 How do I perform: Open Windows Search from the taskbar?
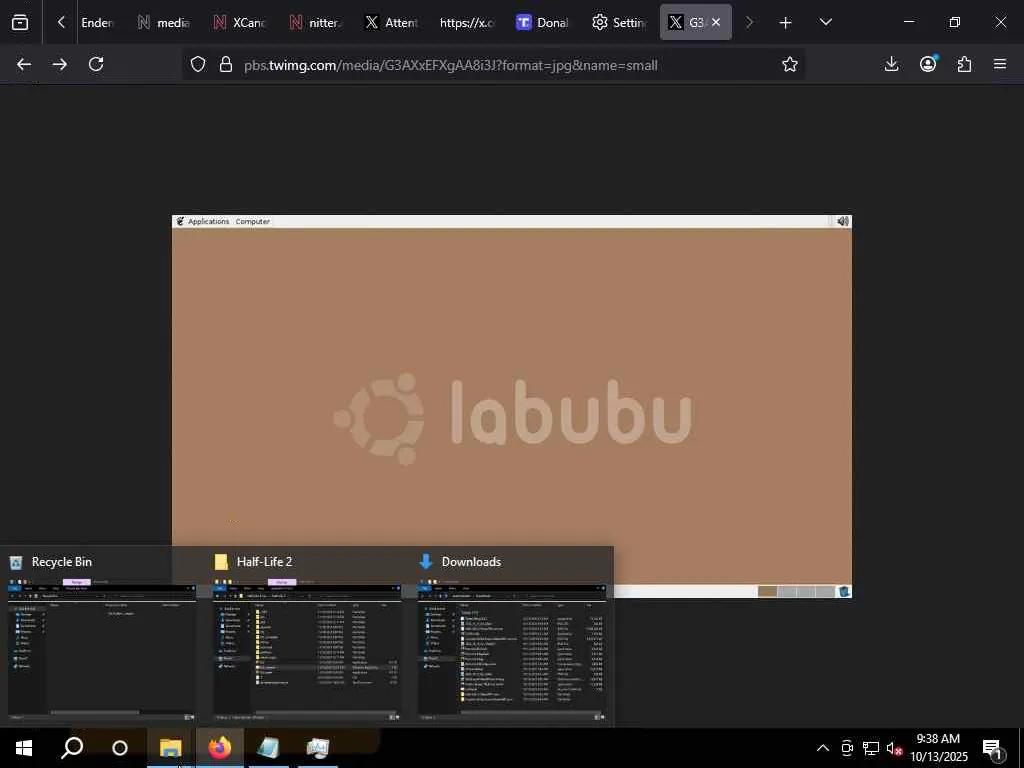pos(72,748)
